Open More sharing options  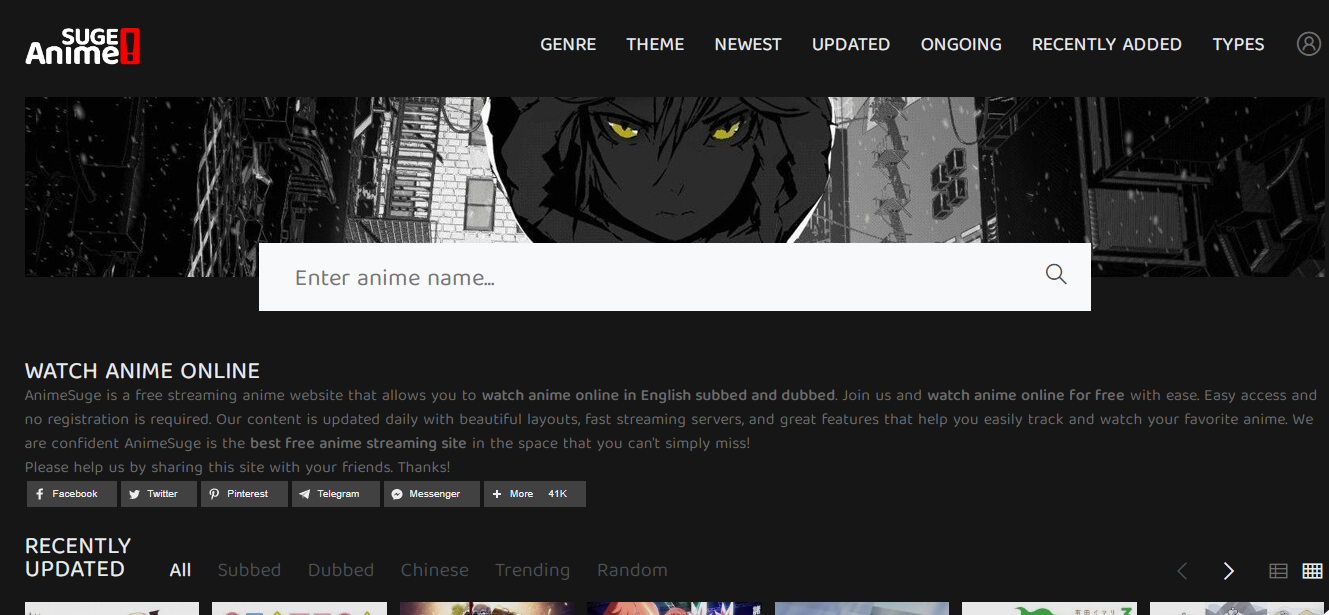535,494
